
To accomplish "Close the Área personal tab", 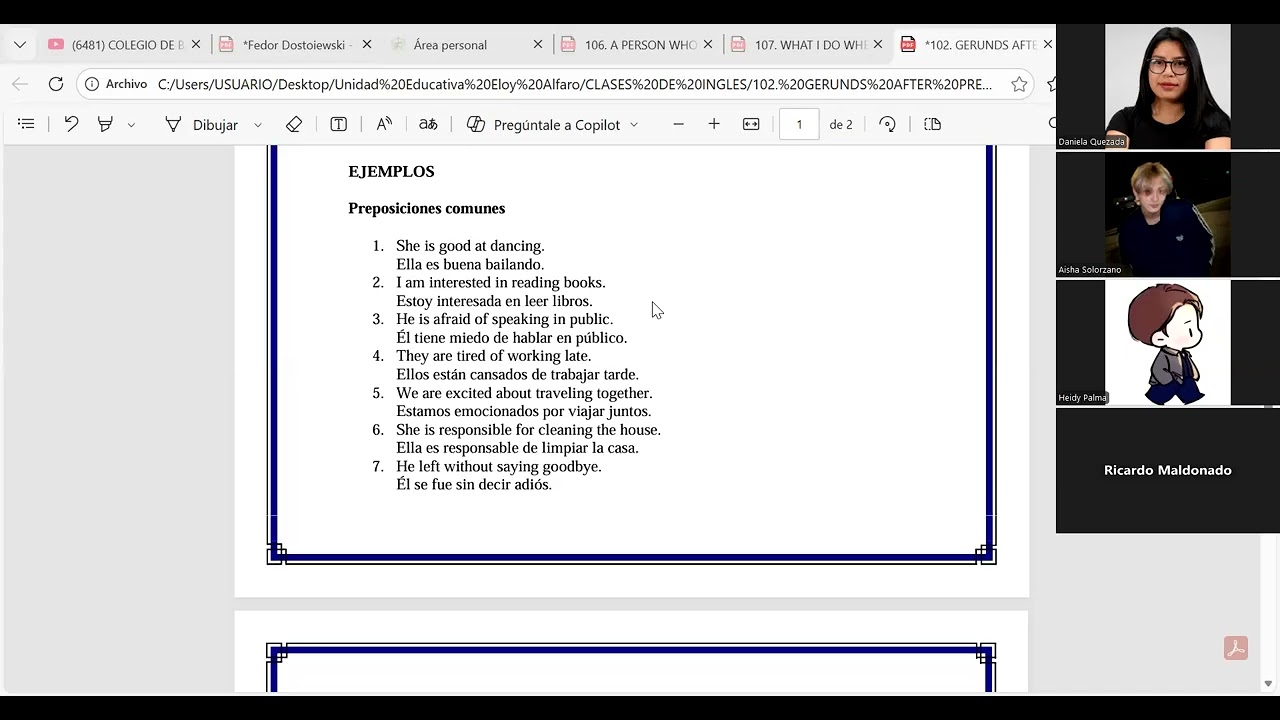I will (538, 45).
